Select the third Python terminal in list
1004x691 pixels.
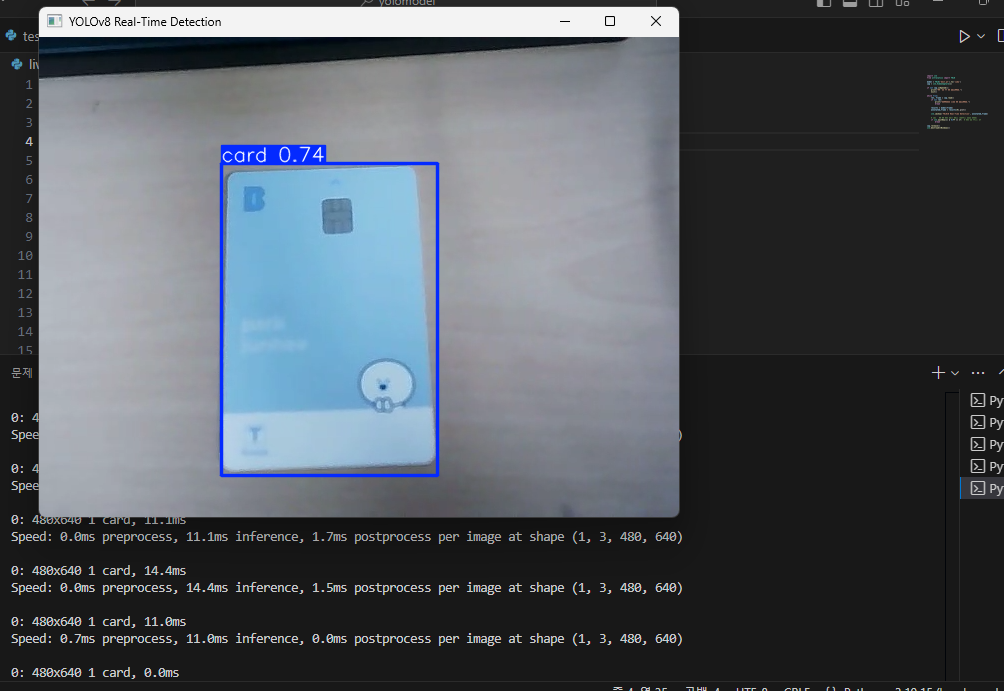pyautogui.click(x=985, y=444)
